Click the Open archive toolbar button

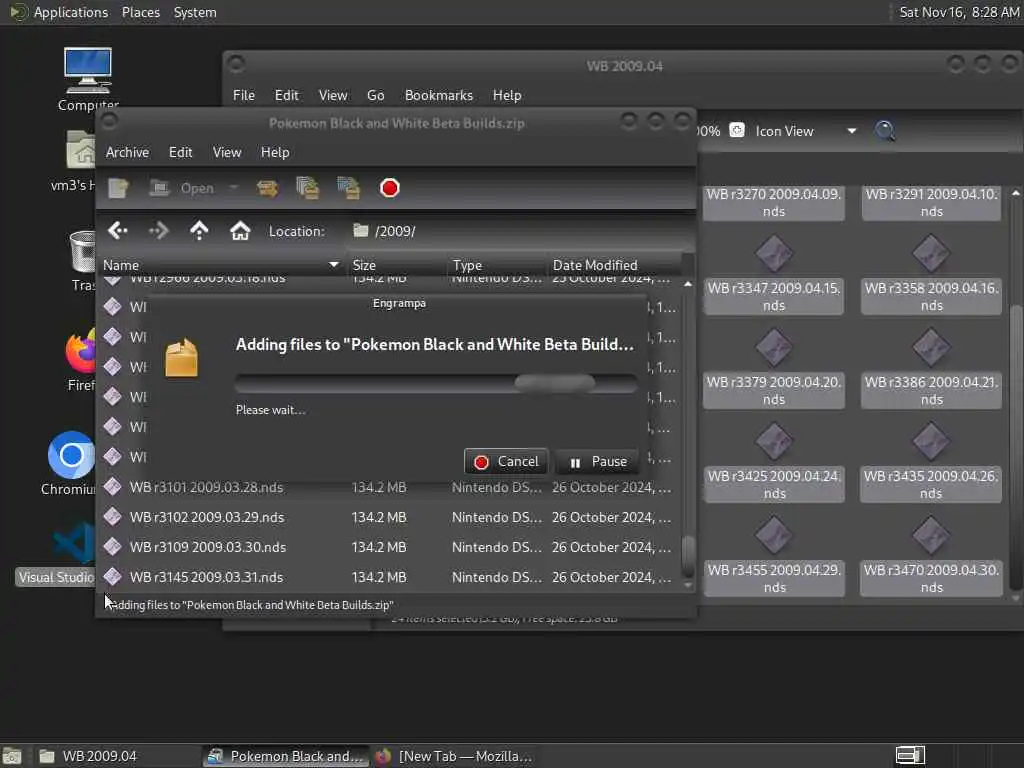point(181,188)
